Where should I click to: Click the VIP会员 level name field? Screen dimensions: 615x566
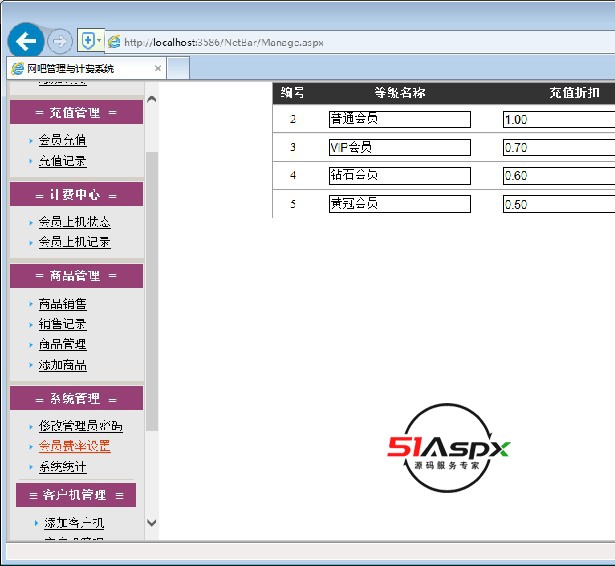(400, 147)
